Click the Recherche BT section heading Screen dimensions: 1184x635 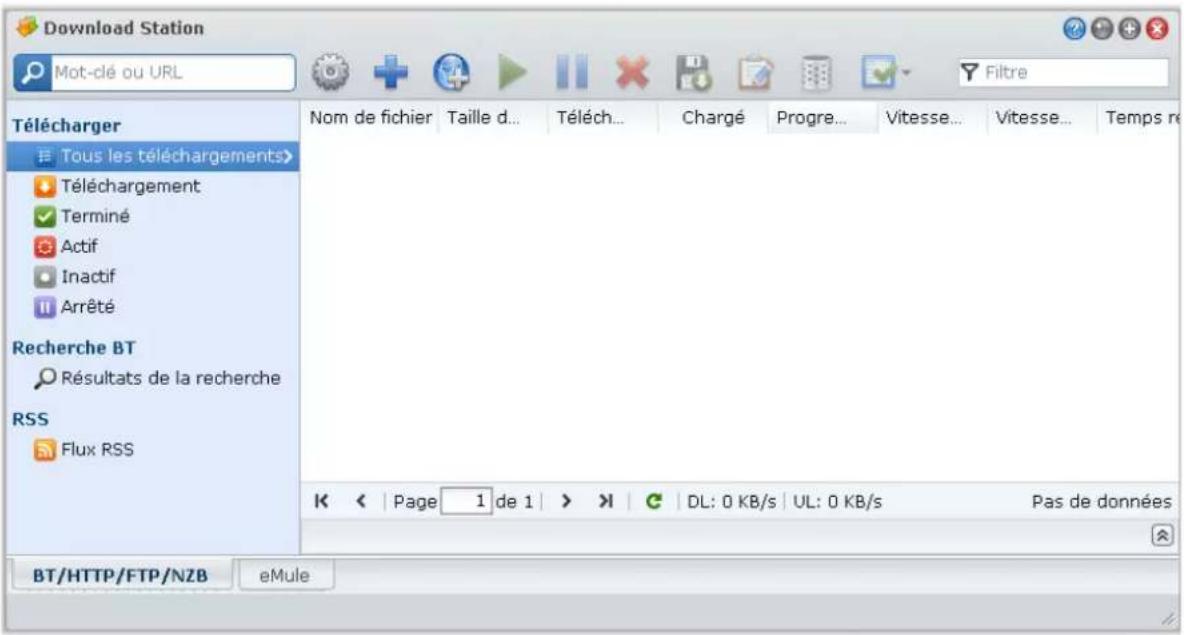[73, 348]
